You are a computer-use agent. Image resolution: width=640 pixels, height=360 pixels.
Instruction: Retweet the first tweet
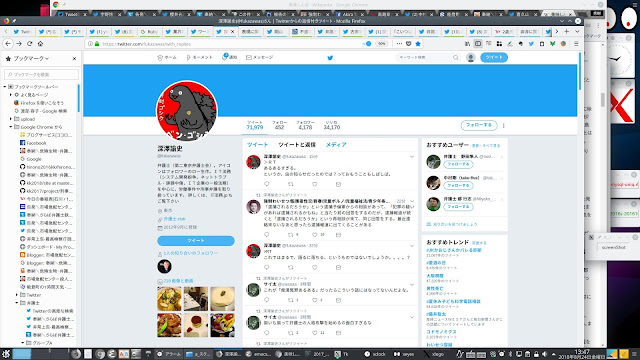pos(291,184)
